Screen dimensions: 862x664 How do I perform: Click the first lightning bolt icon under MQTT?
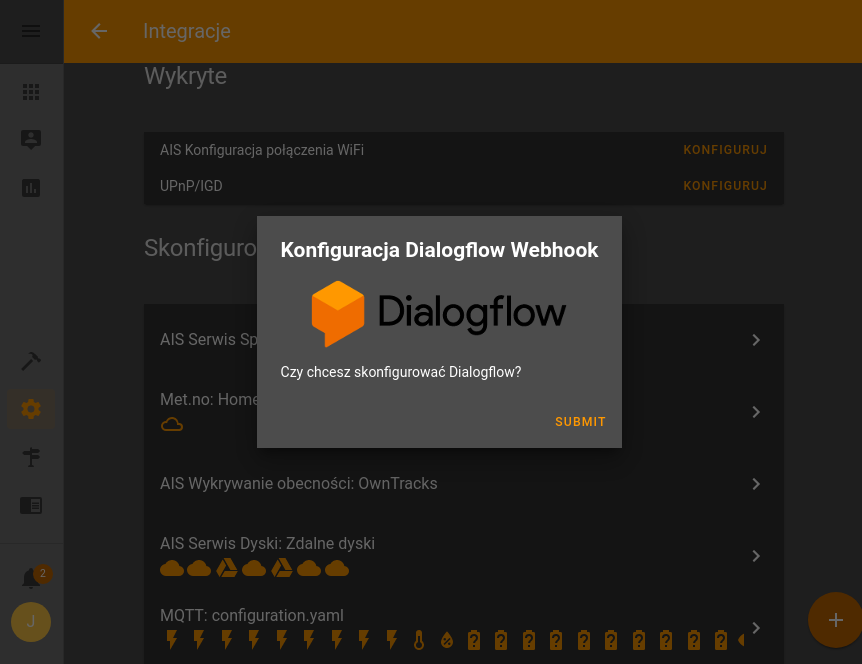pos(172,640)
